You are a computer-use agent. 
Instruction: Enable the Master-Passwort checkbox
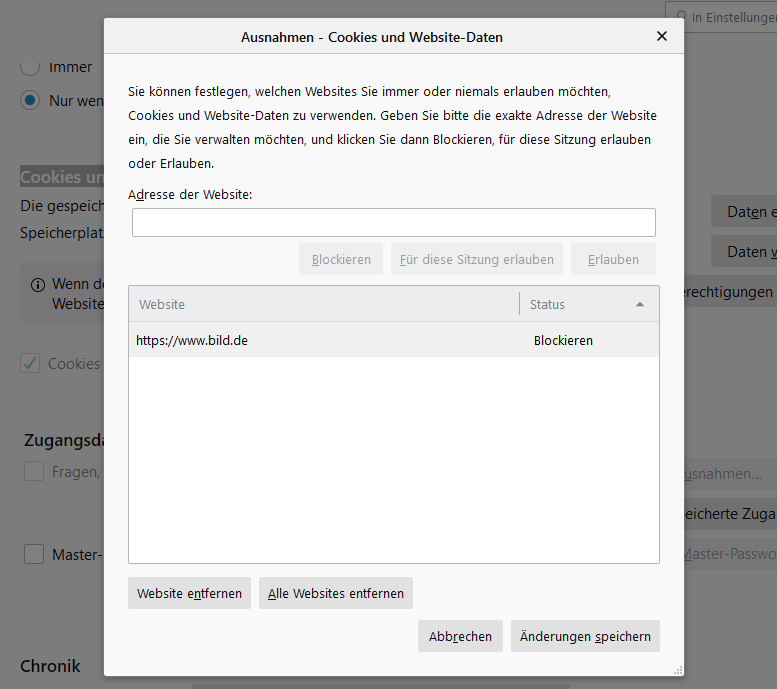coord(34,554)
